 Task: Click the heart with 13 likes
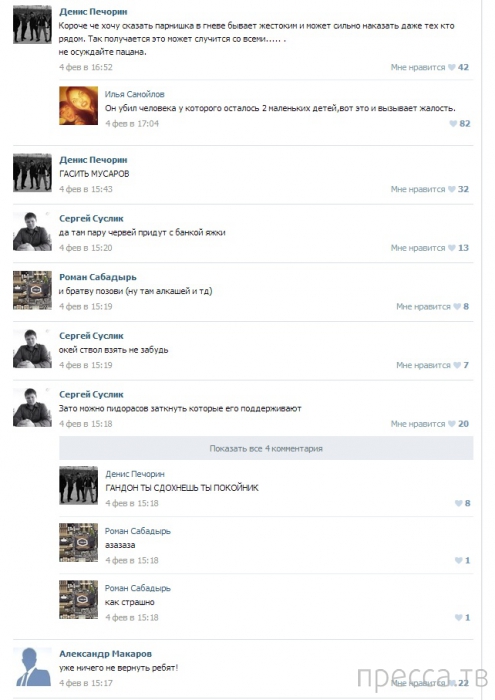(x=452, y=248)
